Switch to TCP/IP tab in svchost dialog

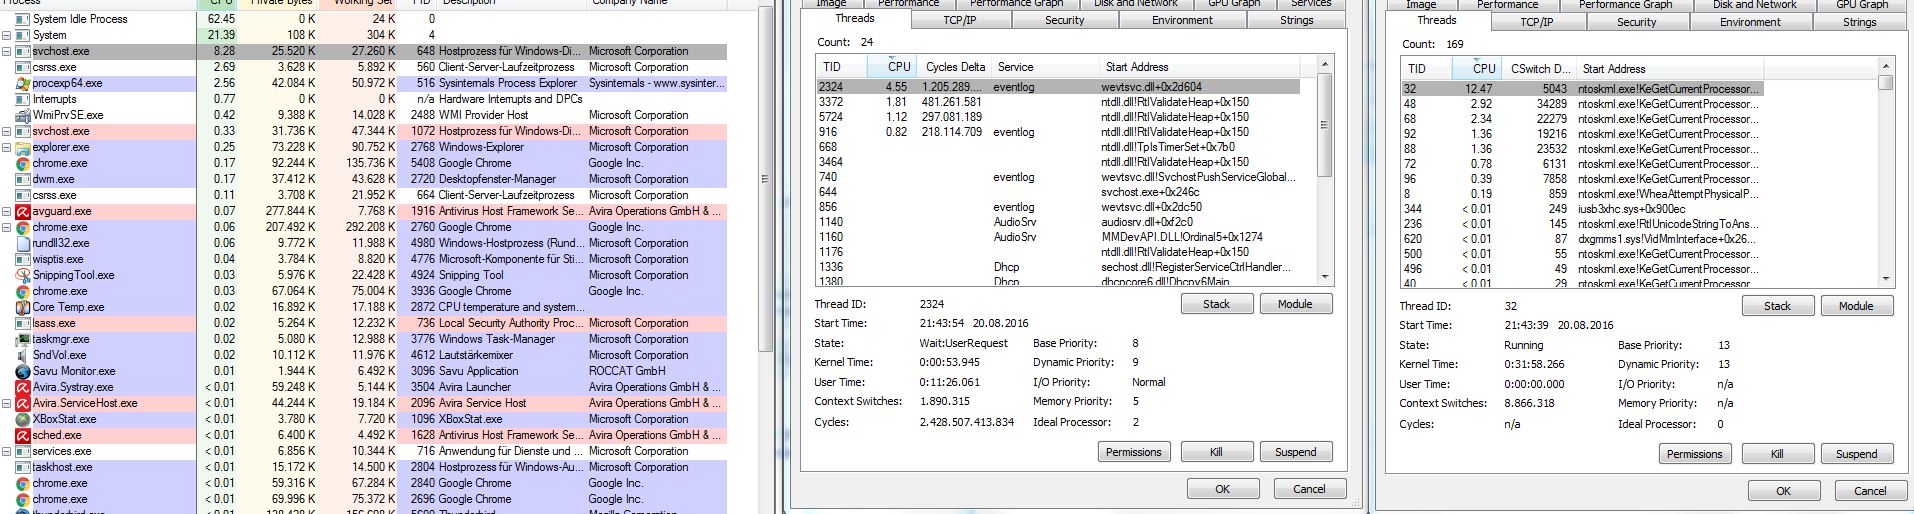pyautogui.click(x=959, y=20)
